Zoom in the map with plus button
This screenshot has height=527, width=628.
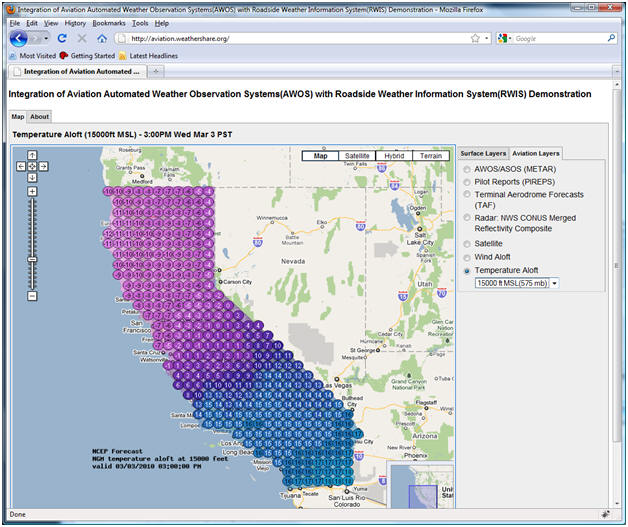point(32,190)
